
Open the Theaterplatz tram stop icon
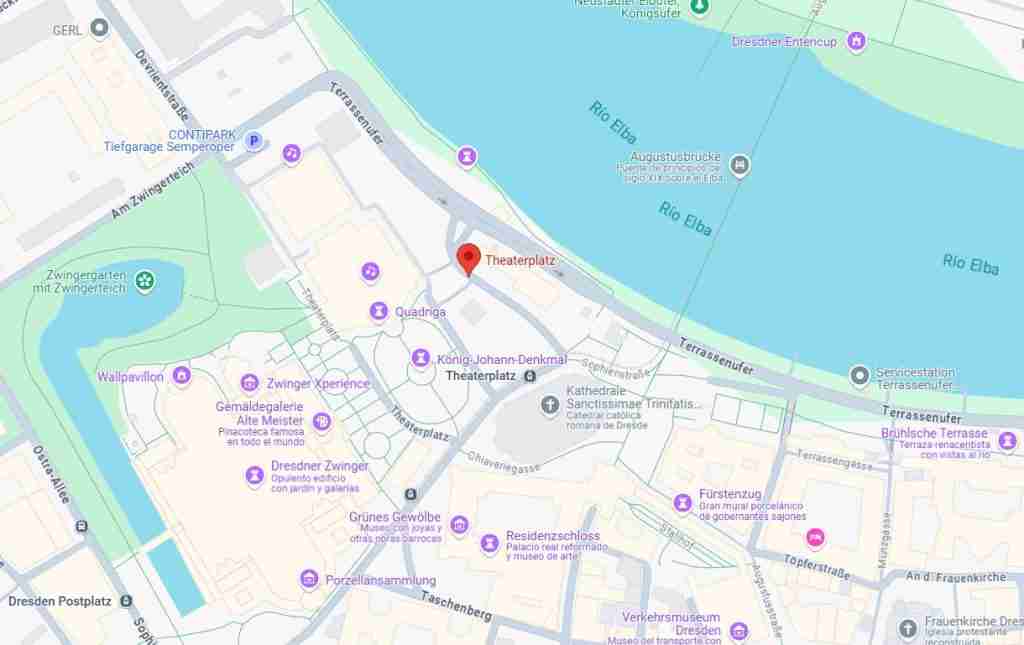click(530, 376)
